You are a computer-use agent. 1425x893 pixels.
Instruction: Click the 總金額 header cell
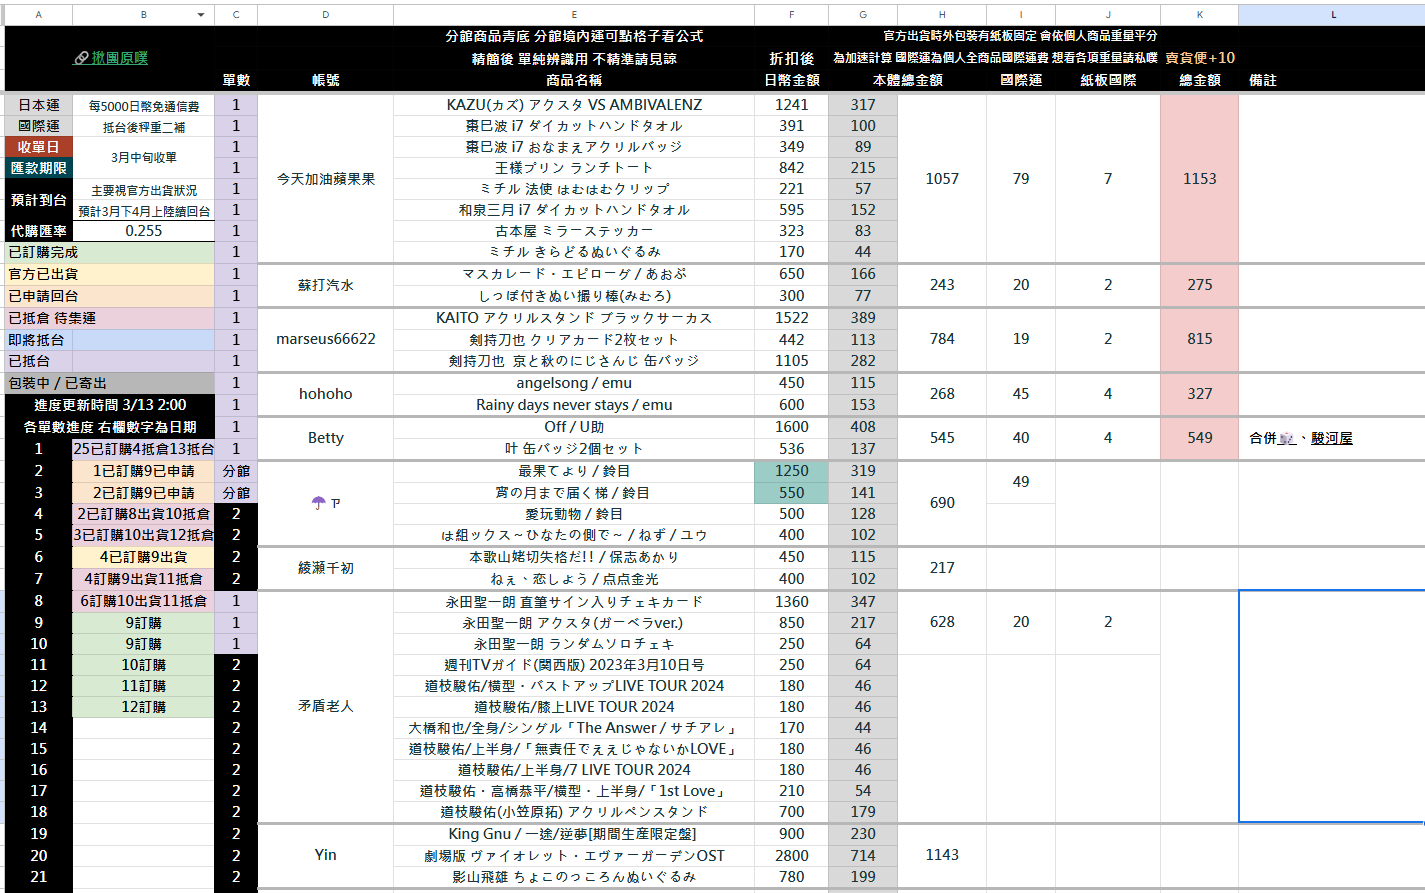tap(1199, 80)
